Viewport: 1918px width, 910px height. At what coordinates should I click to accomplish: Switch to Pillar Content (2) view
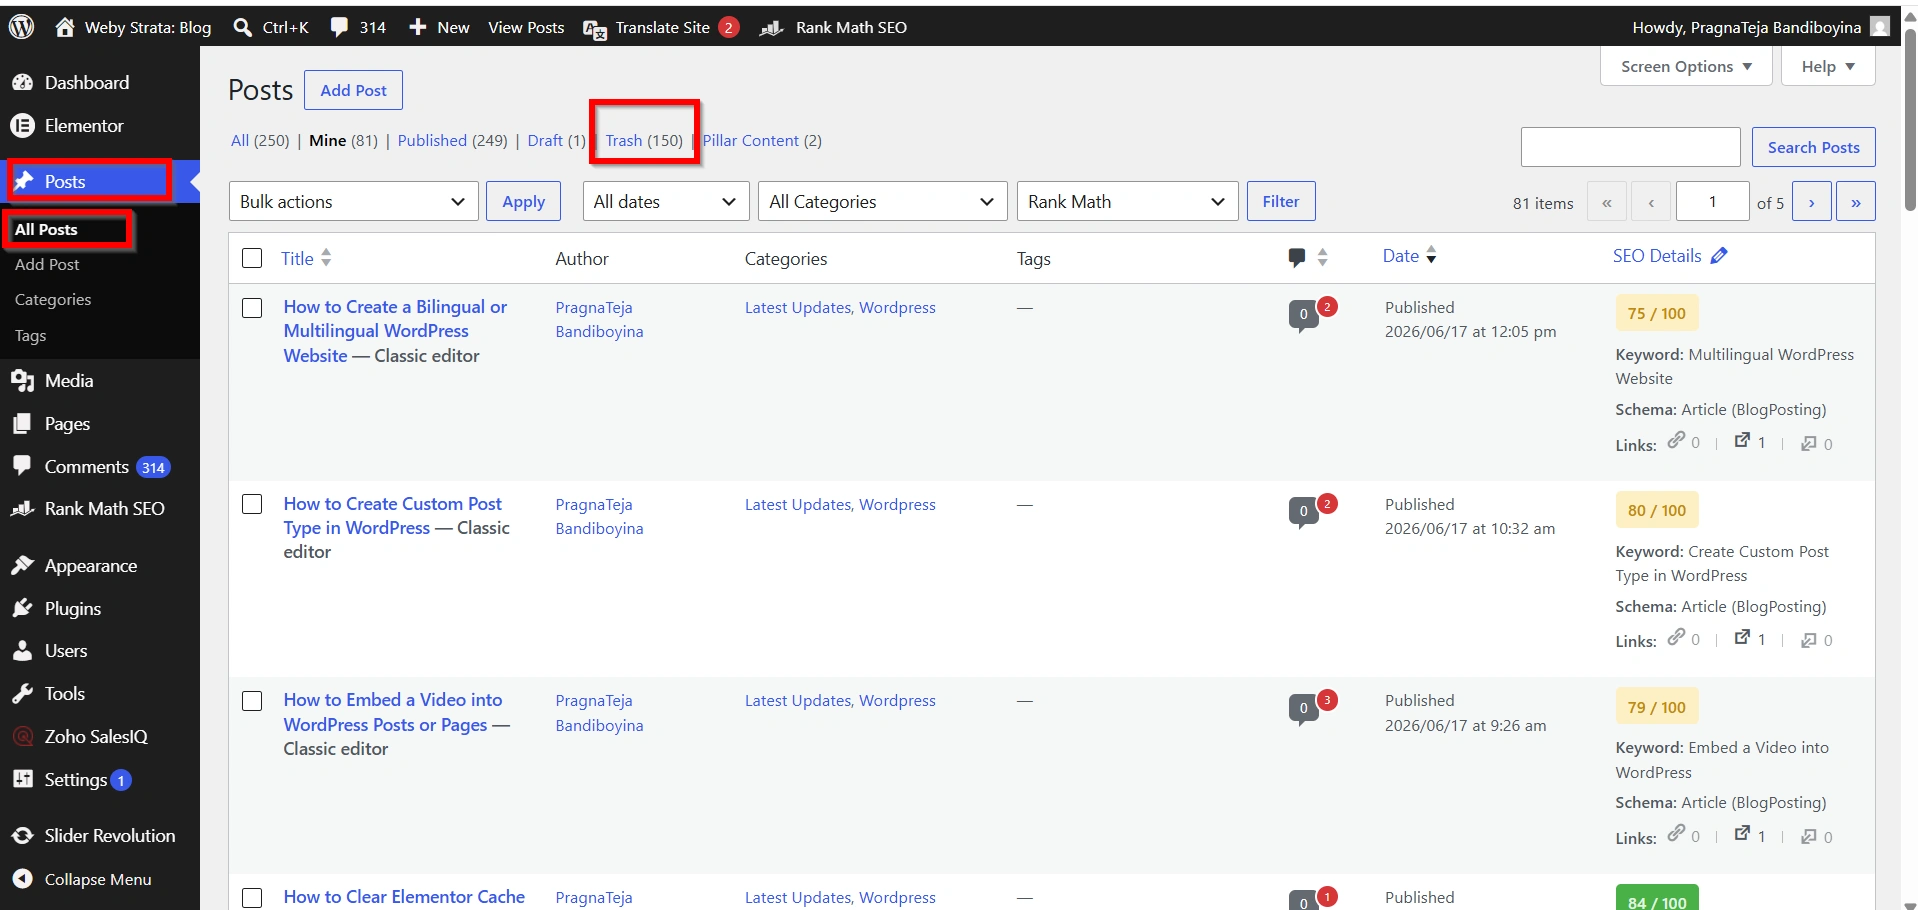pos(762,140)
